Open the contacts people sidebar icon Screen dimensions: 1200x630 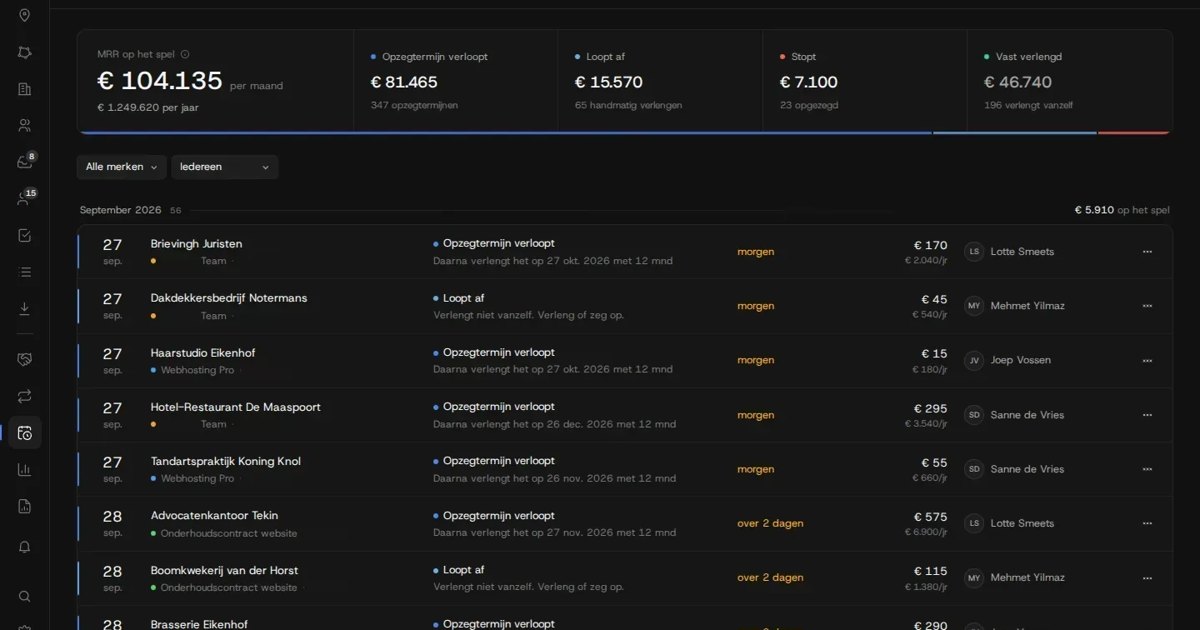point(25,125)
